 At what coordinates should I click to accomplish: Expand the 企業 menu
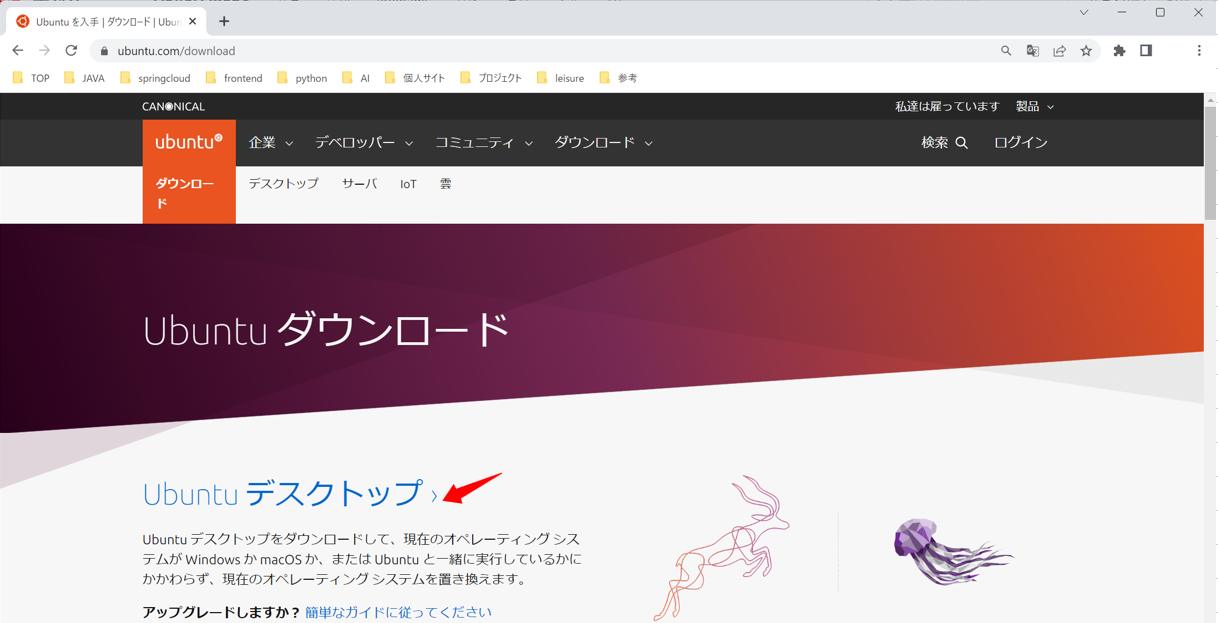pos(271,143)
